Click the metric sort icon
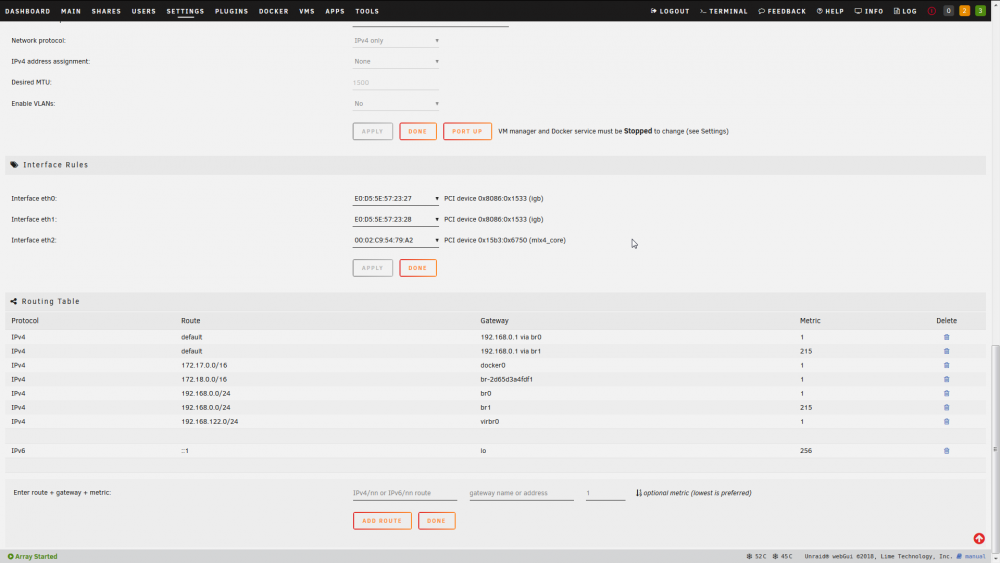1000x563 pixels. [x=638, y=492]
